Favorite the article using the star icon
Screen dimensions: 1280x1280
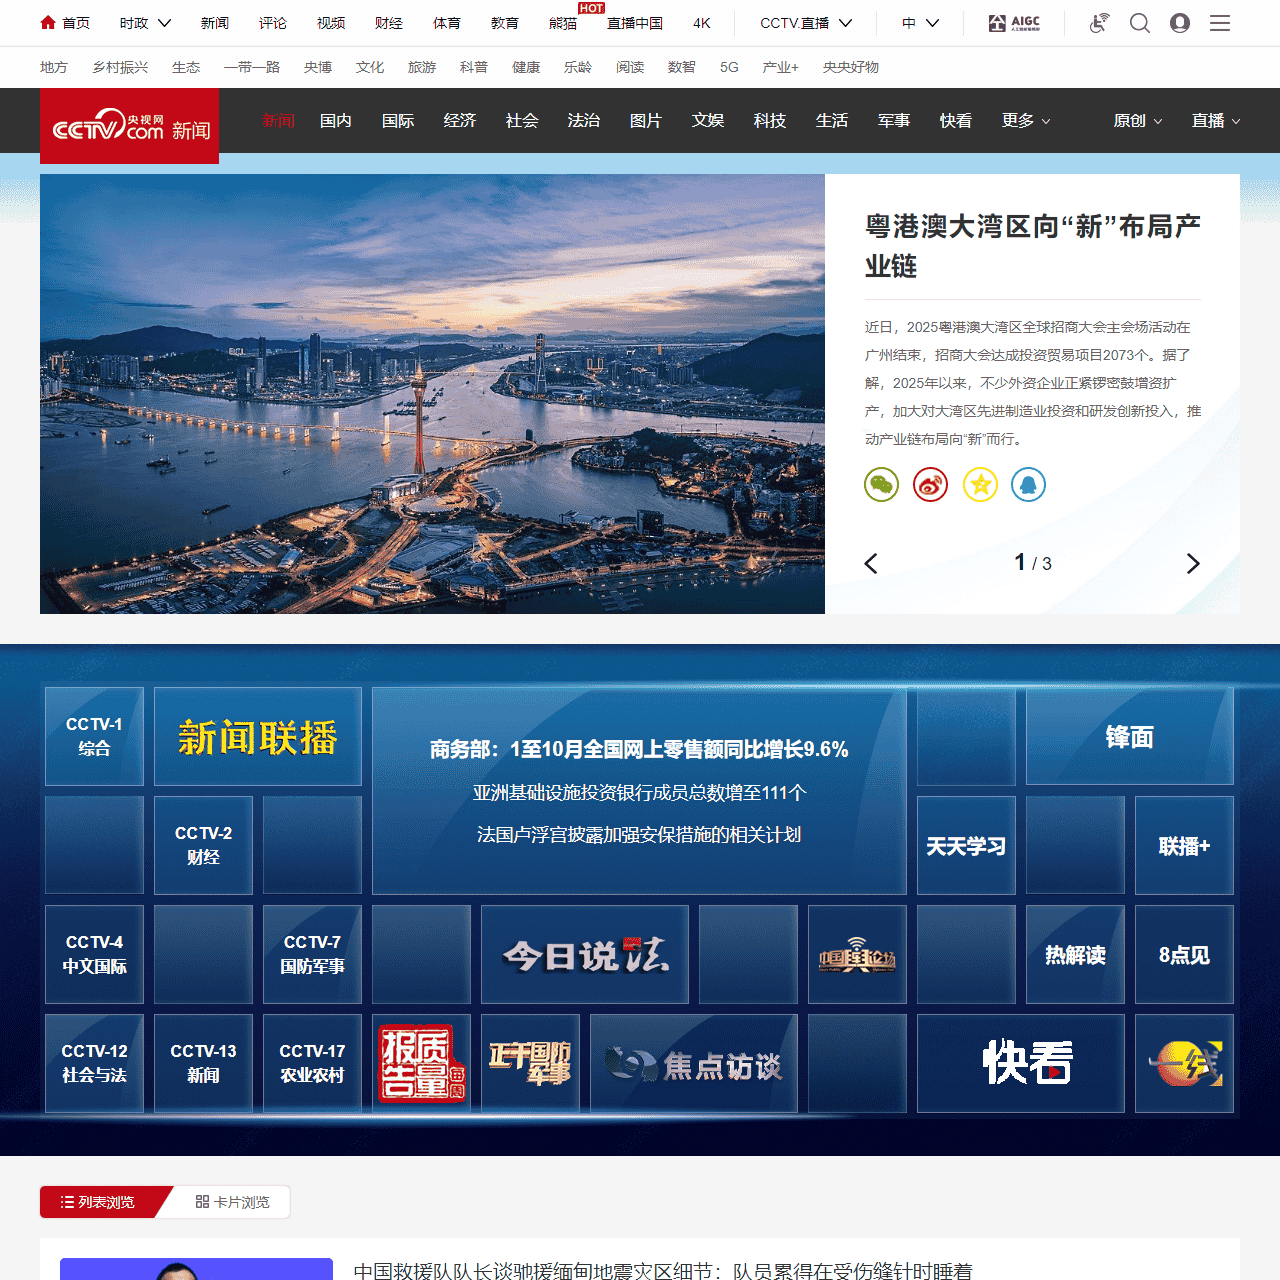click(x=980, y=484)
